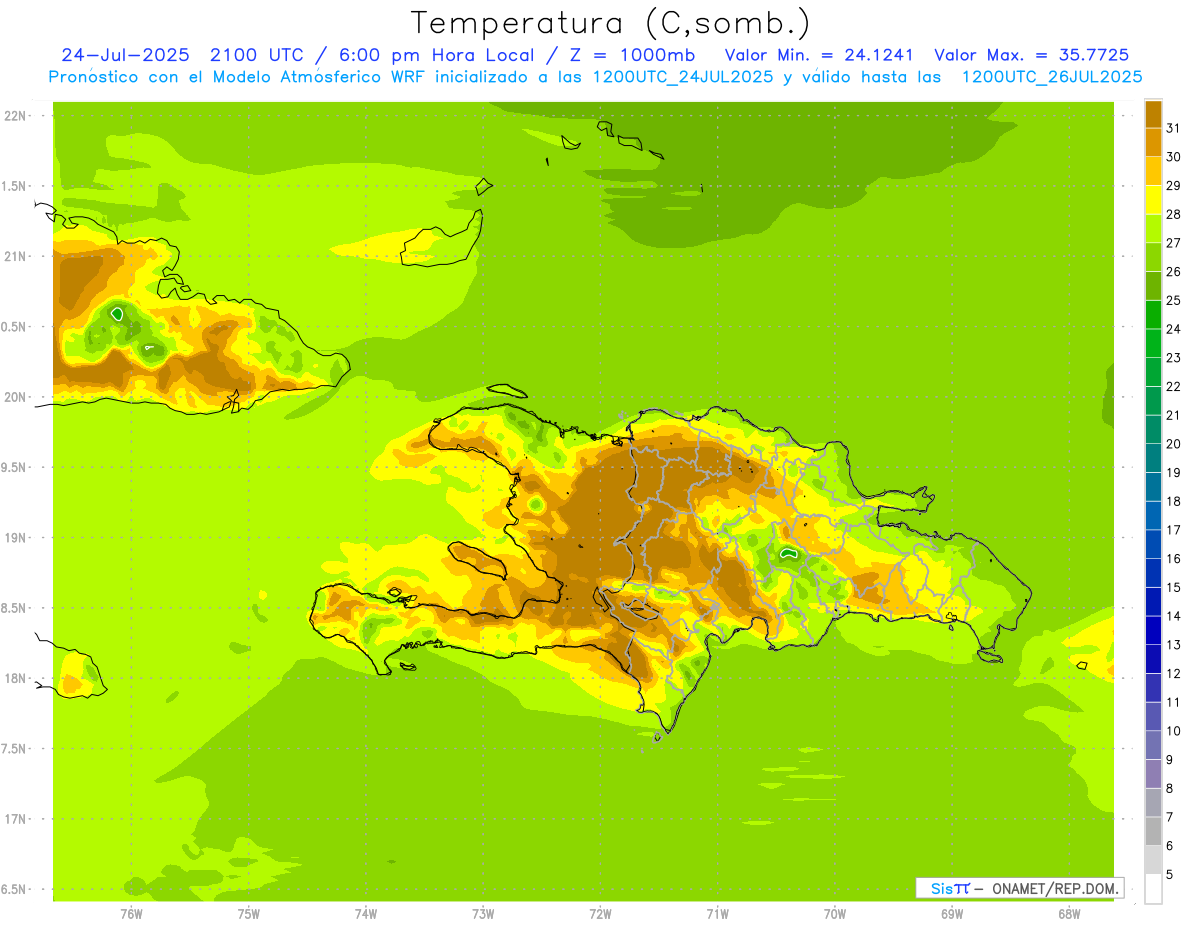Click the 'SisTT - ONAMET/REP.DOM.' credit label
1200x927 pixels.
click(x=1020, y=888)
